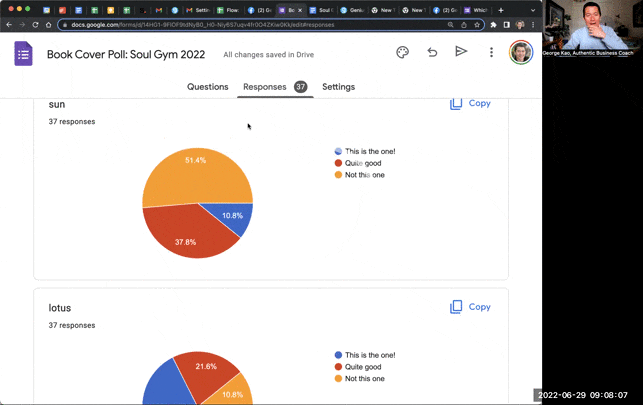Click the 37 responses count badge

click(301, 87)
